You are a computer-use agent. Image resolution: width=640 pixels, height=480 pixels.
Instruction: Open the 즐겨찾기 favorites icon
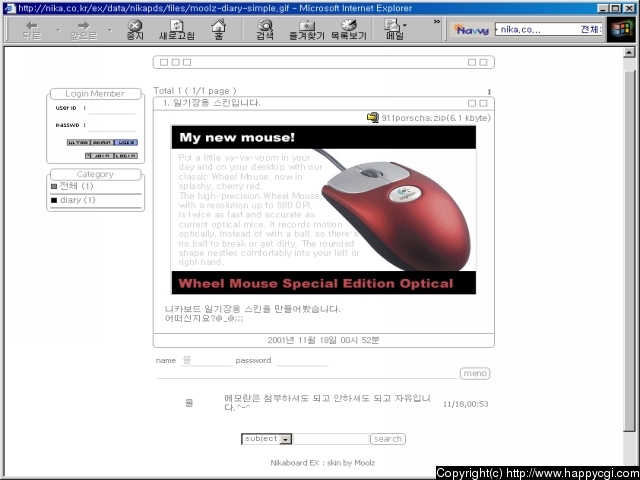click(x=307, y=31)
